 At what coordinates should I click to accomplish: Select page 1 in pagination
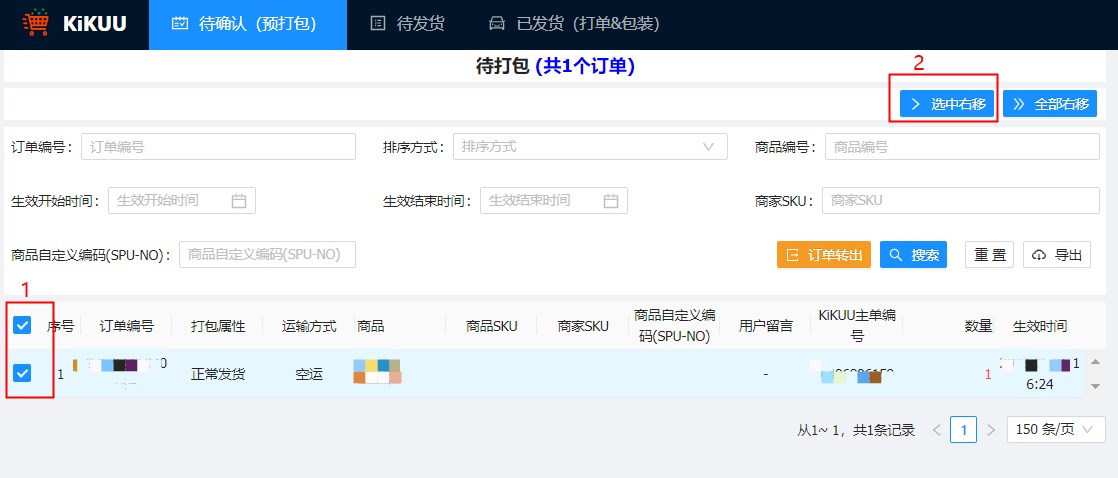pos(963,430)
